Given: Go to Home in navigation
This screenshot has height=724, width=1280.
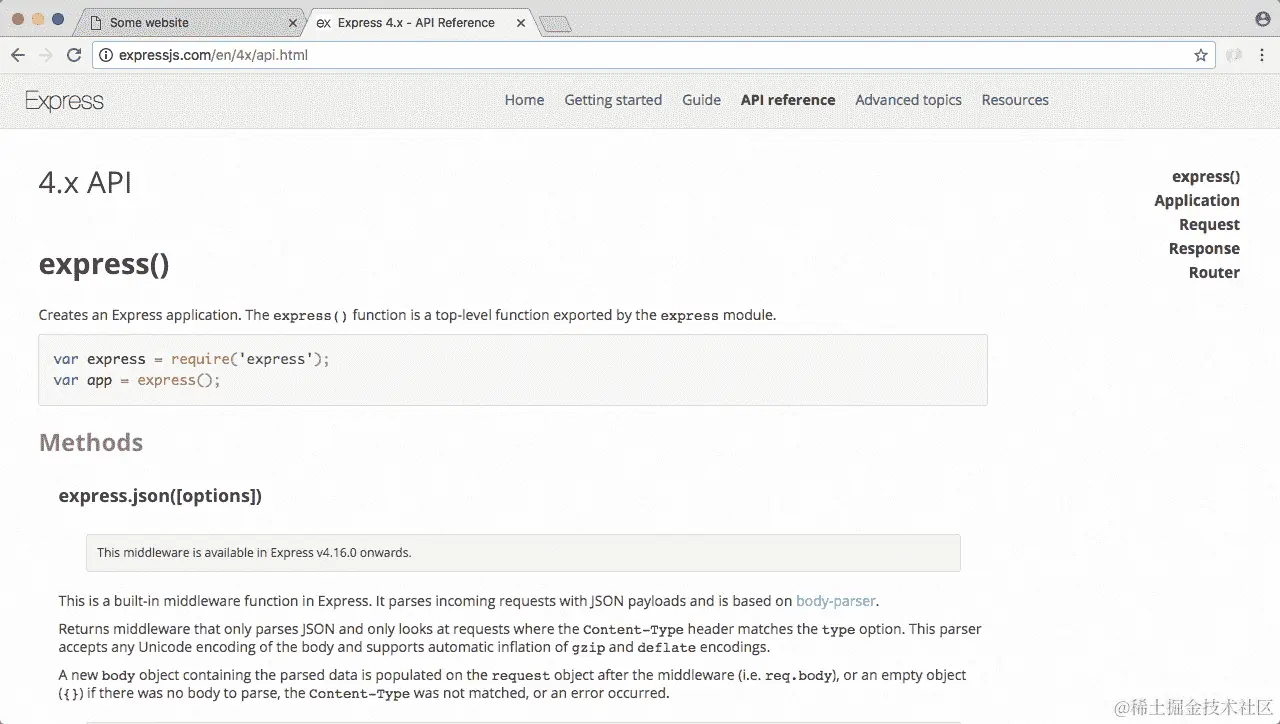Looking at the screenshot, I should [x=524, y=100].
